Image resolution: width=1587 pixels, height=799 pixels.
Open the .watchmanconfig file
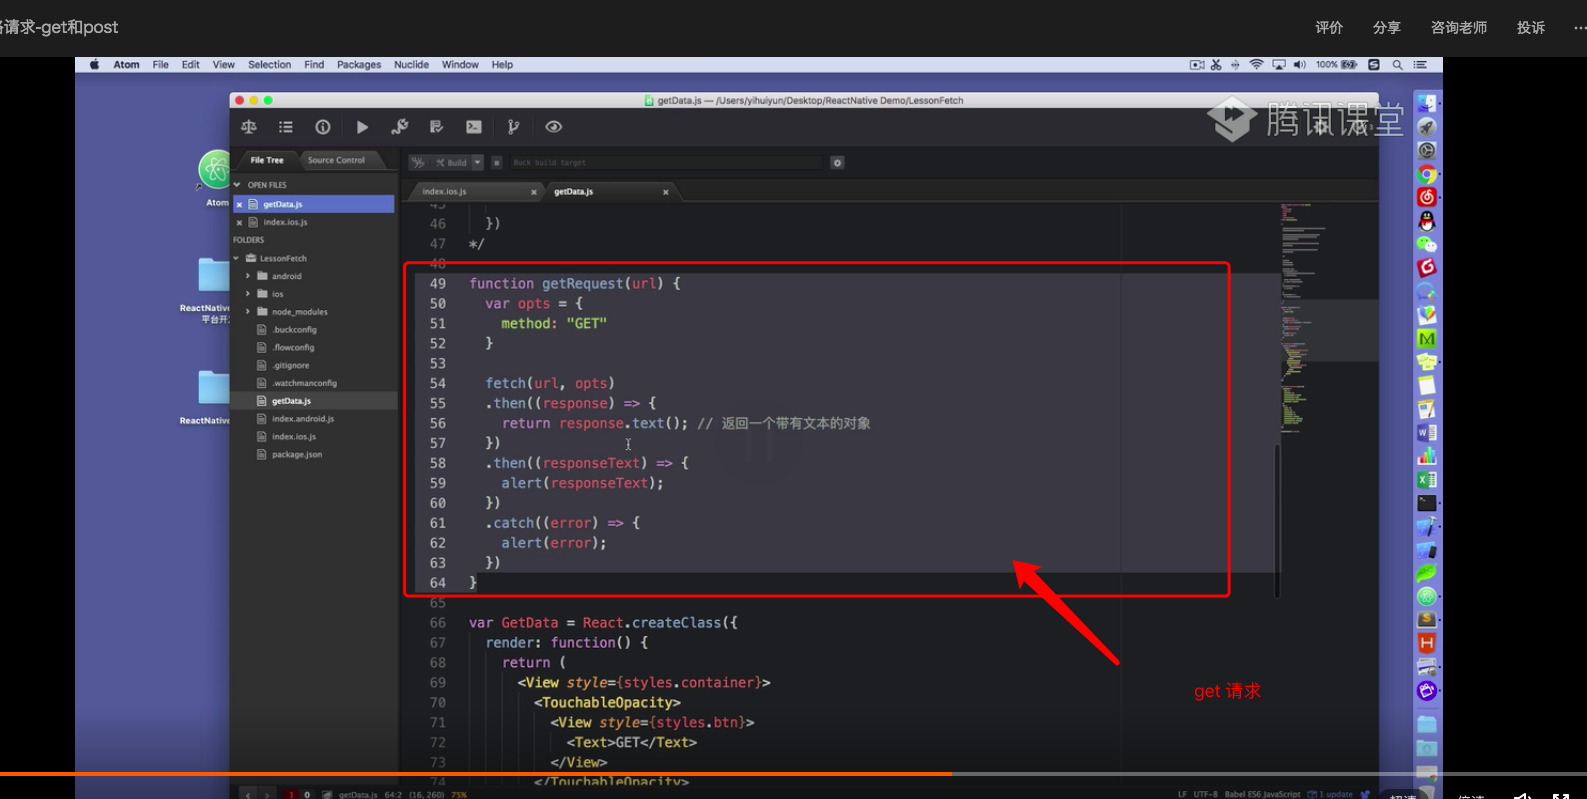point(304,383)
